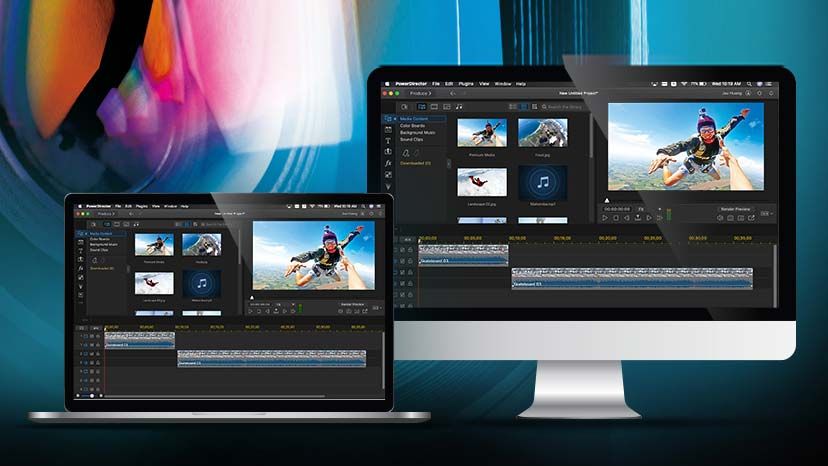Collapse library tree panel handle on iMac
Viewport: 828px width, 466px height.
tap(449, 164)
